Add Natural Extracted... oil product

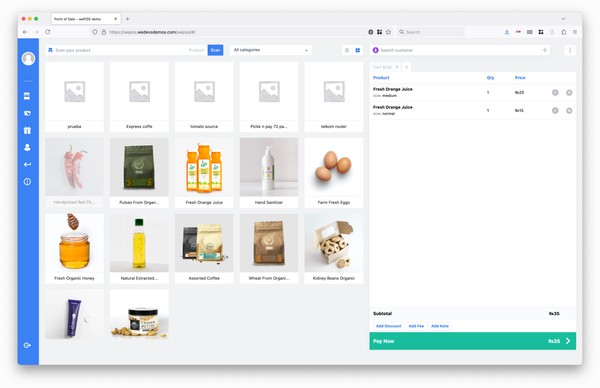[x=139, y=249]
